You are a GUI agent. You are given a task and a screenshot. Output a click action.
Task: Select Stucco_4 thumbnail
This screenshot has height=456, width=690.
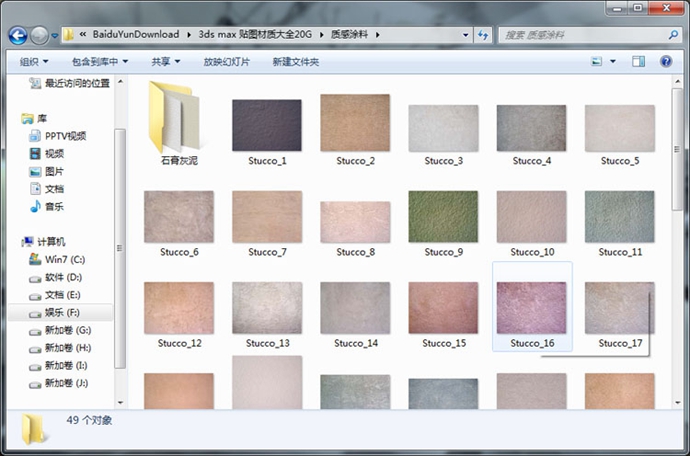click(x=531, y=128)
